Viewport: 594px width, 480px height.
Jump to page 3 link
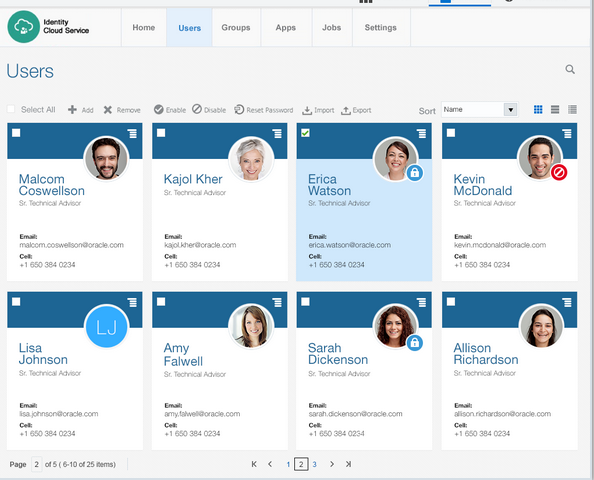(314, 464)
